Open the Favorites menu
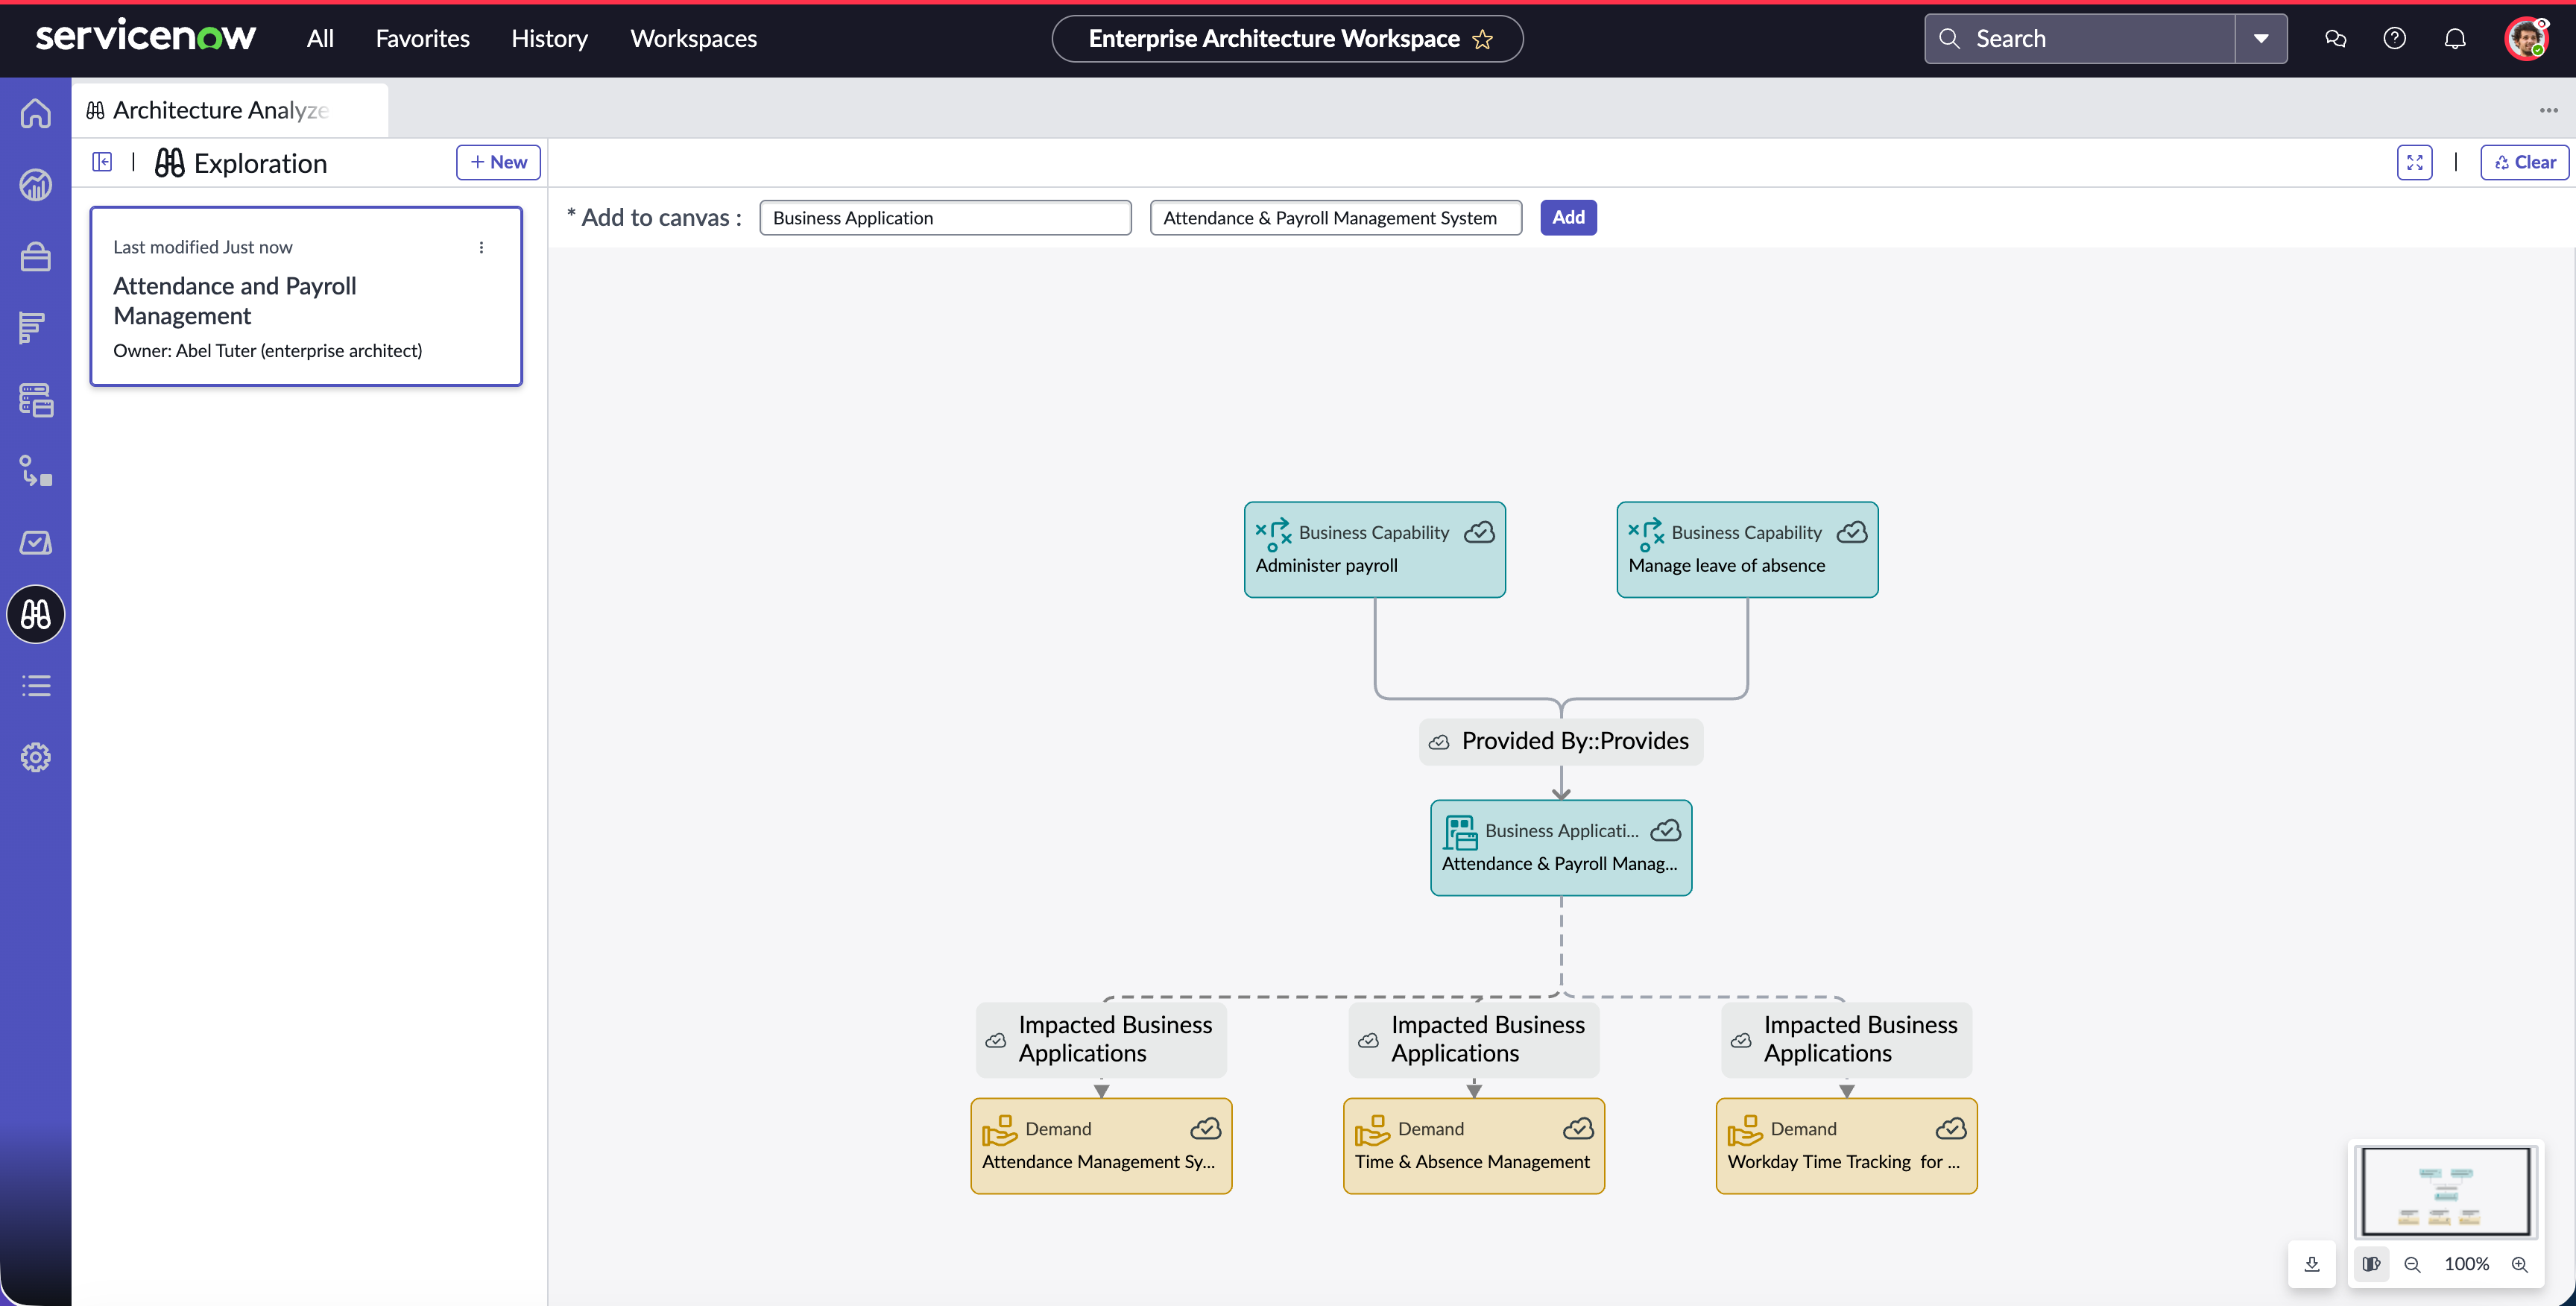 coord(422,39)
